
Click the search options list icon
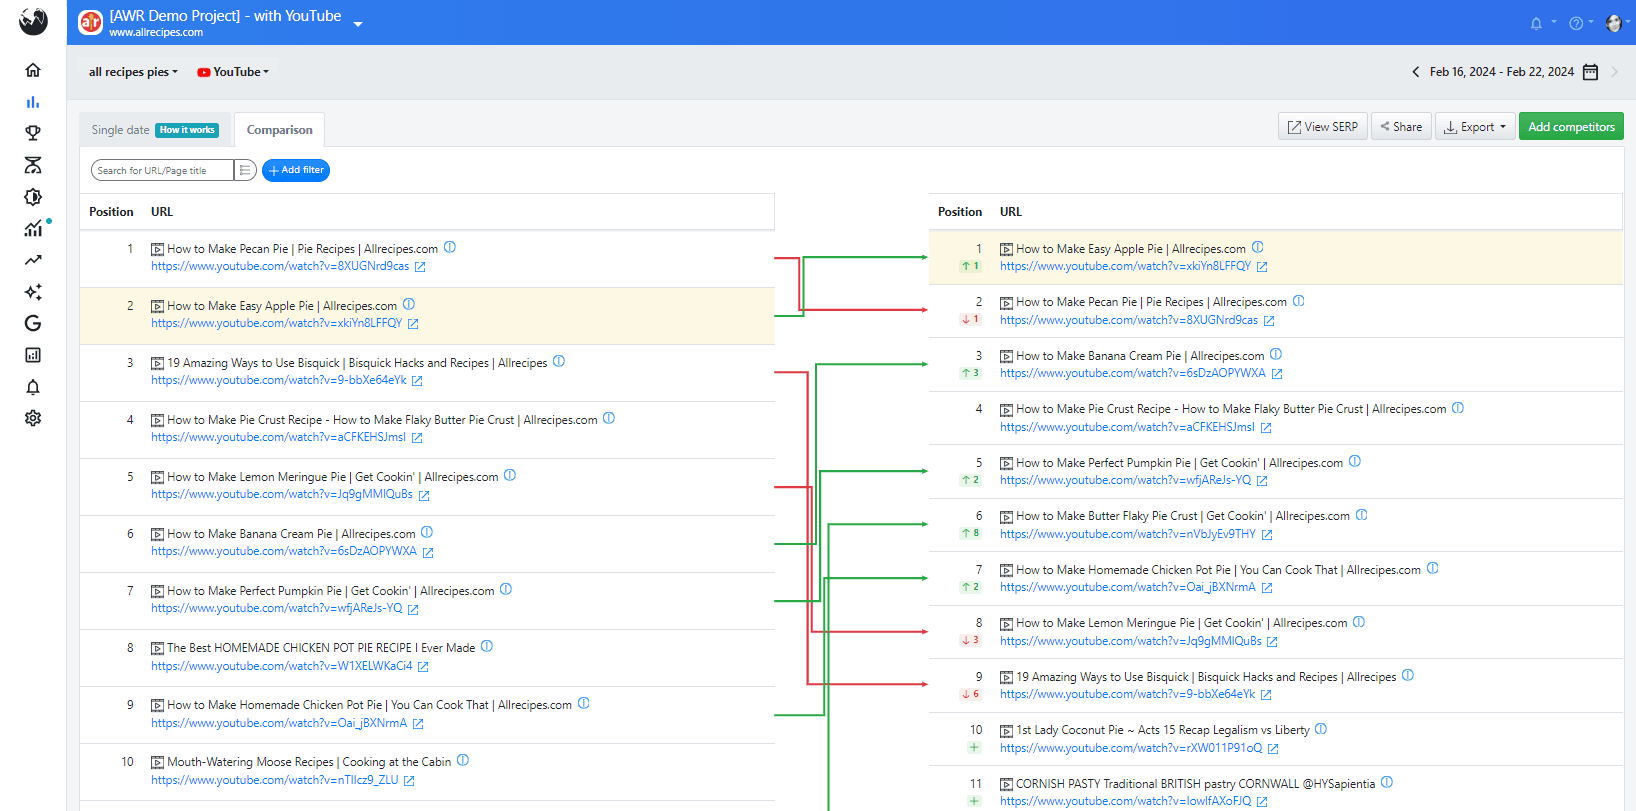pyautogui.click(x=245, y=170)
